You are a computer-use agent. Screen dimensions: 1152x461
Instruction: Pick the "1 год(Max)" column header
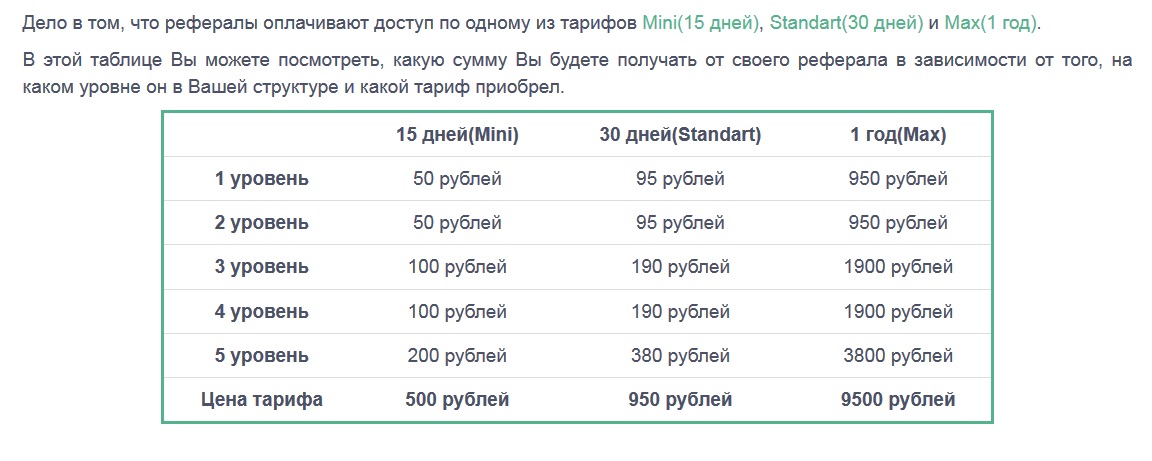pos(897,135)
